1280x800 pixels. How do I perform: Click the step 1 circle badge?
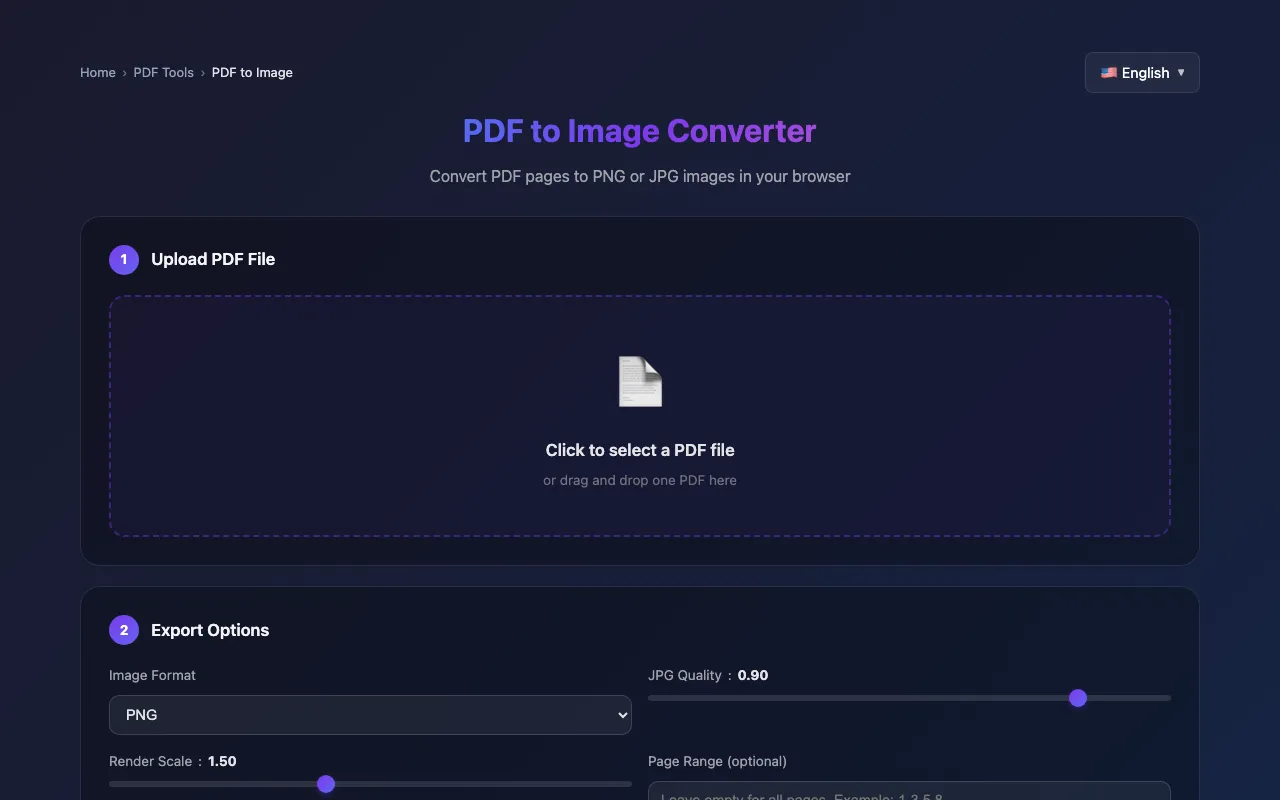pyautogui.click(x=124, y=259)
